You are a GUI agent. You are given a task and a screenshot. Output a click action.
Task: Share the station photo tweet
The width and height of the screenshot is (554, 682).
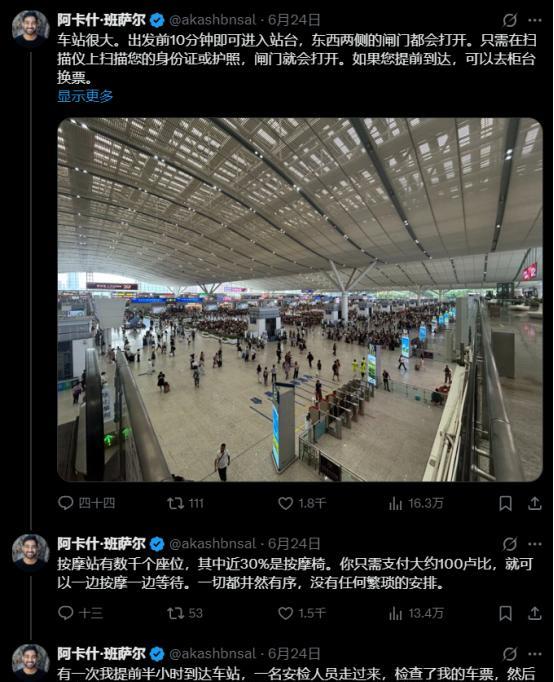point(534,503)
